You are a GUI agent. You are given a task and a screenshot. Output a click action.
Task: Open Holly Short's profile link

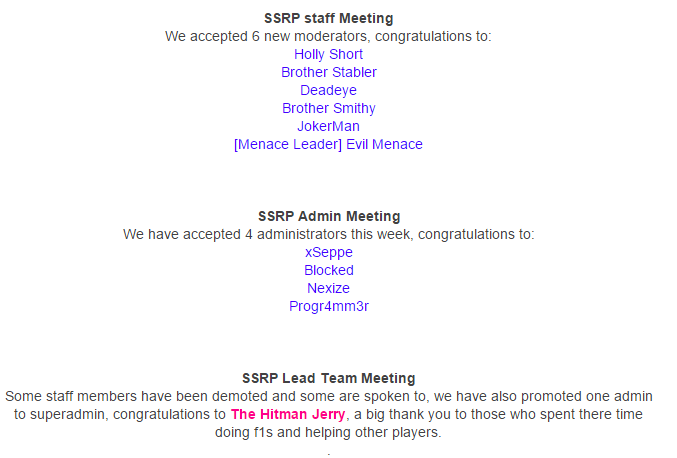point(328,54)
